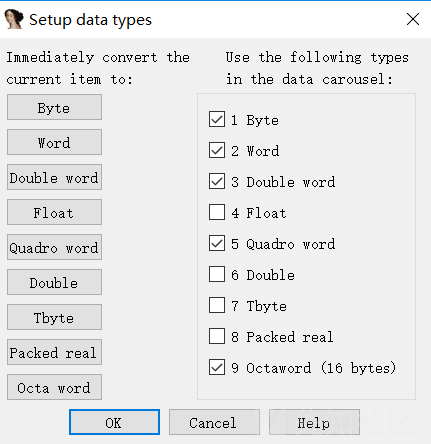Image resolution: width=431 pixels, height=444 pixels.
Task: Uncheck the 1 Byte carousel checkbox
Action: tap(217, 119)
